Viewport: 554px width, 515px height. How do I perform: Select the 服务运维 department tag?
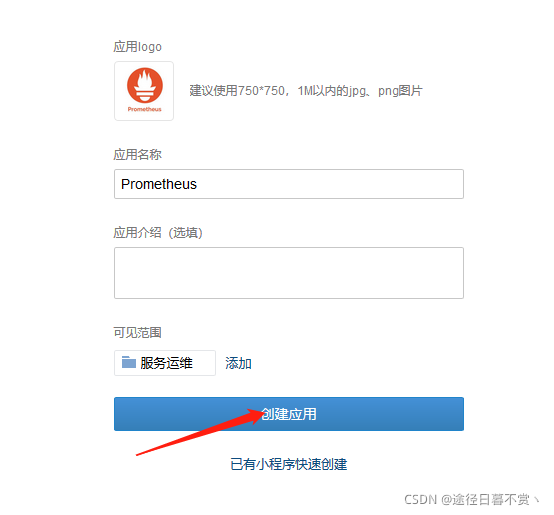(165, 363)
